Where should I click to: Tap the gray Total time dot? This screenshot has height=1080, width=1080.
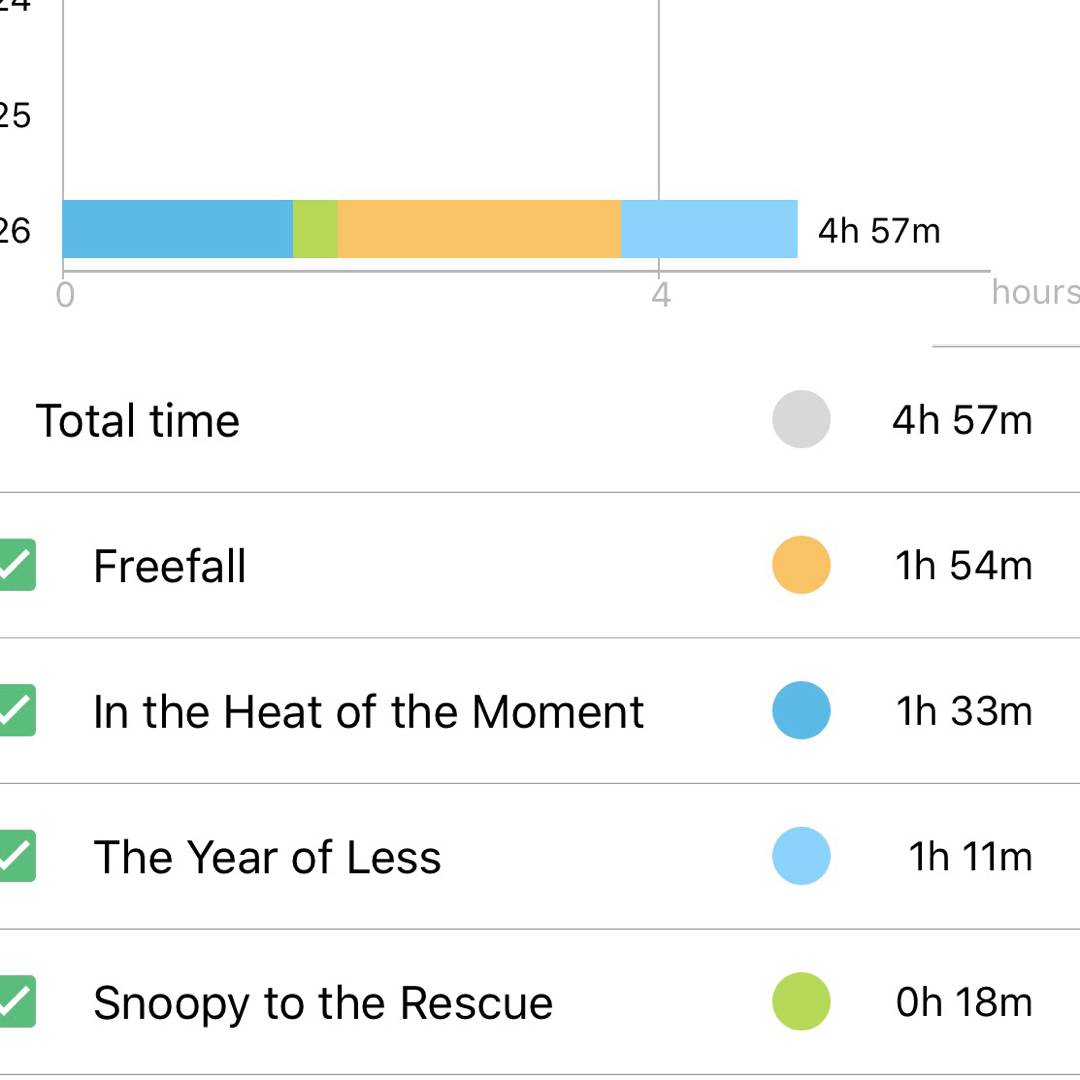tap(801, 420)
